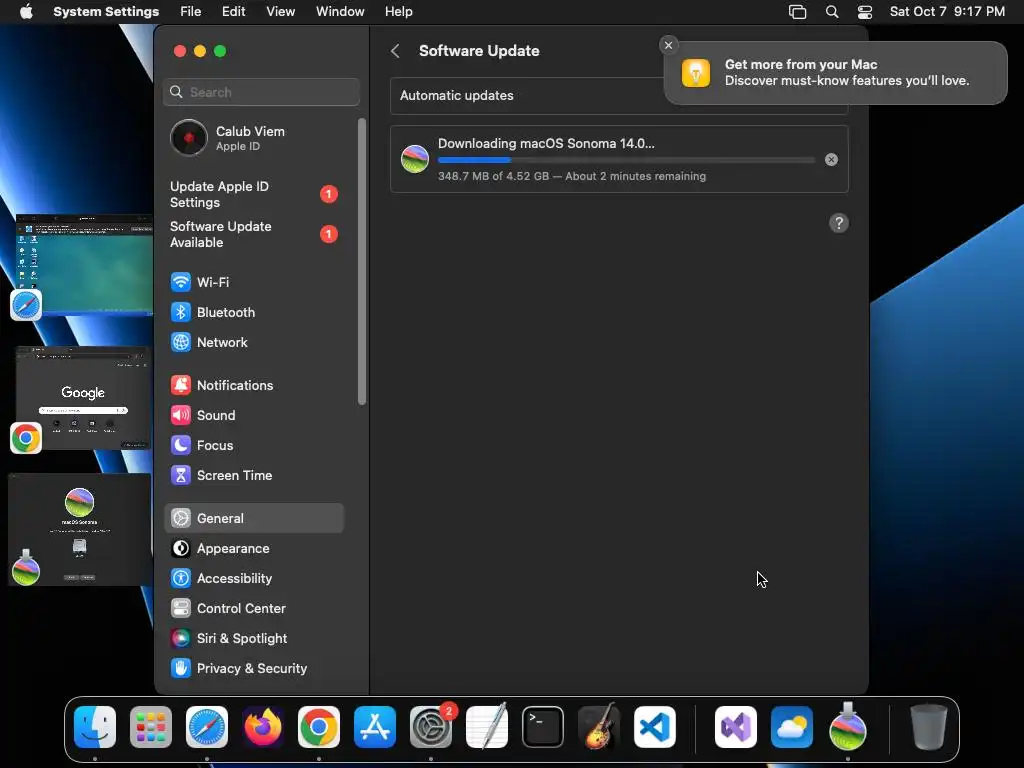1024x768 pixels.
Task: Open Weather app from the Dock
Action: [x=792, y=727]
